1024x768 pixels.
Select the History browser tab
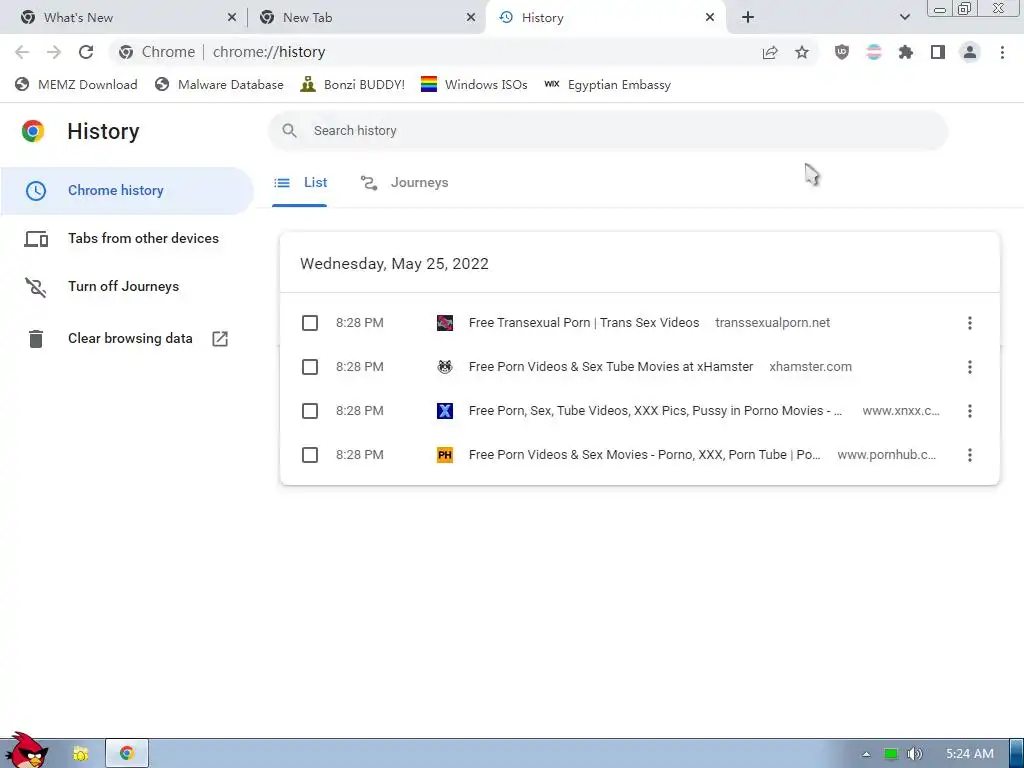[x=605, y=18]
